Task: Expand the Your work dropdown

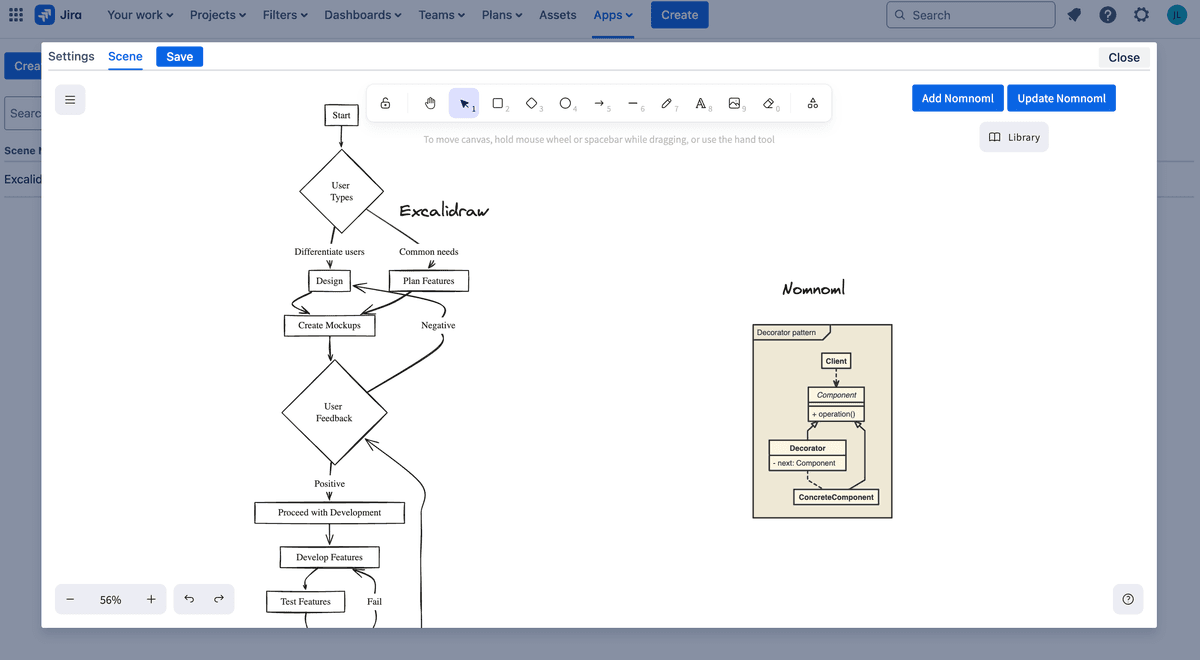Action: coord(140,15)
